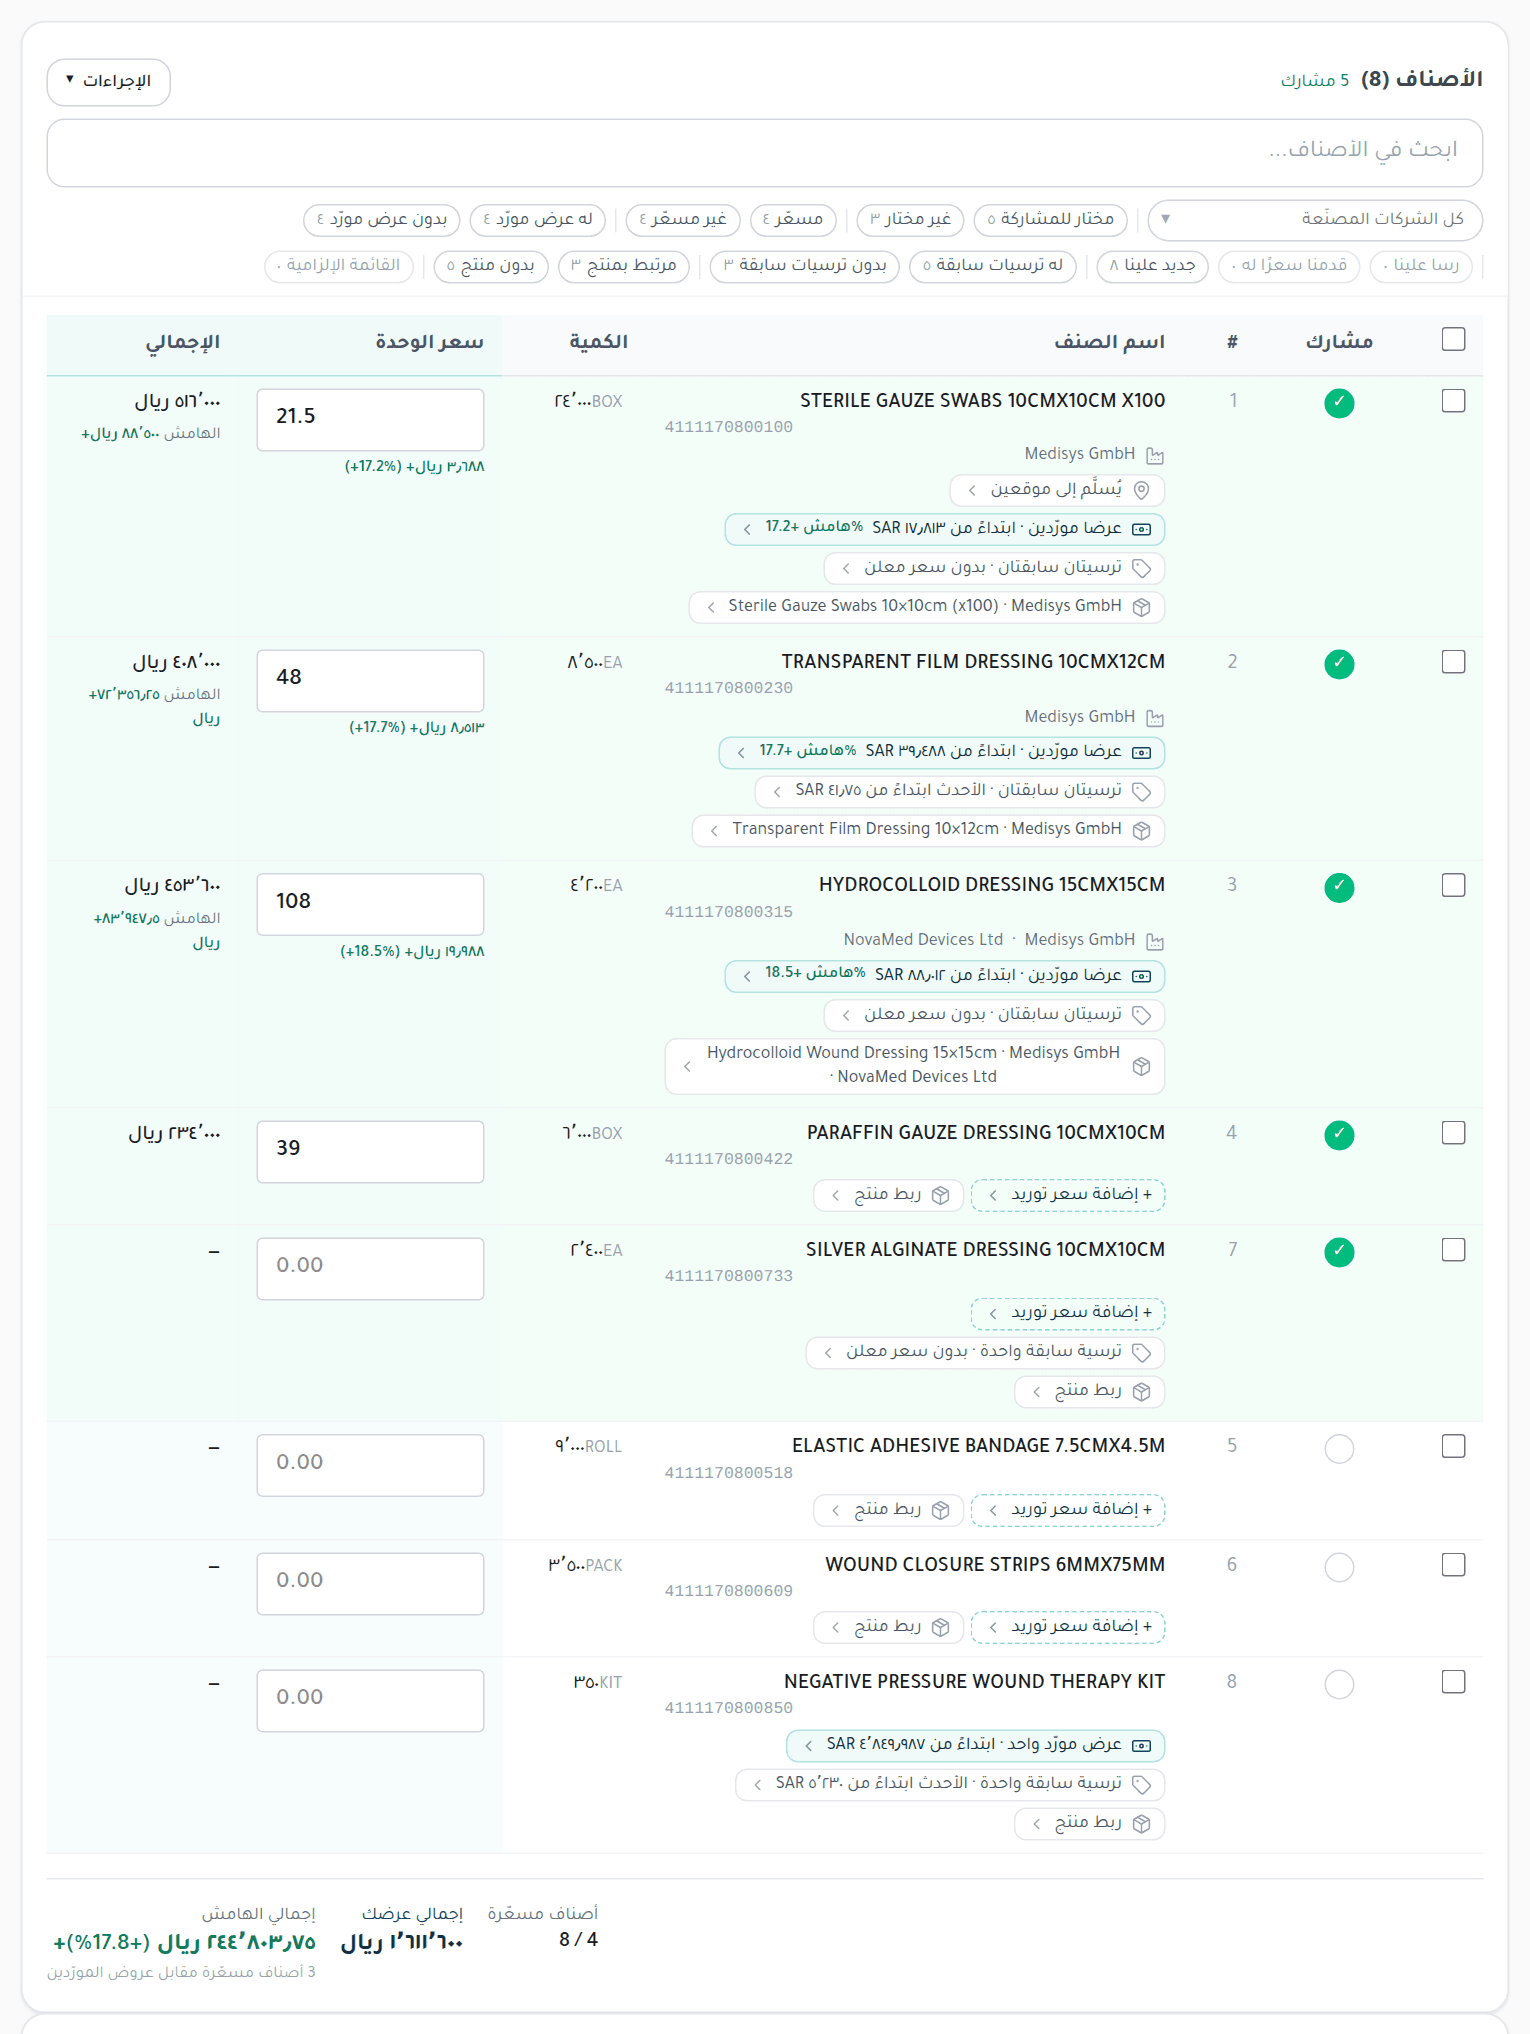The image size is (1530, 2034).
Task: Edit unit price 48 for Transparent Film Dressing
Action: point(370,681)
